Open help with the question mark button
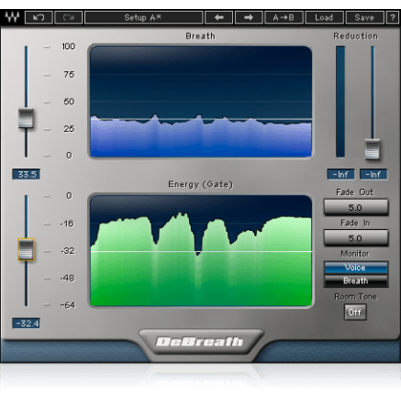This screenshot has height=402, width=401. click(392, 17)
